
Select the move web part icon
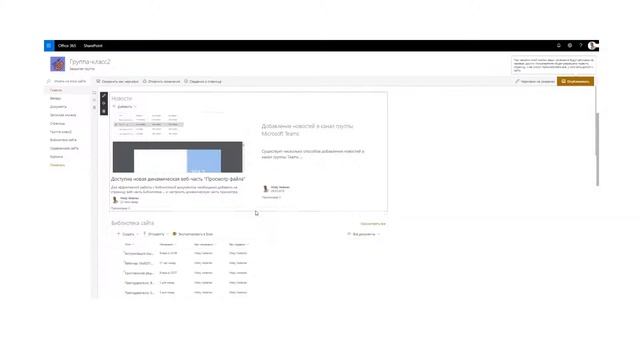coord(104,104)
